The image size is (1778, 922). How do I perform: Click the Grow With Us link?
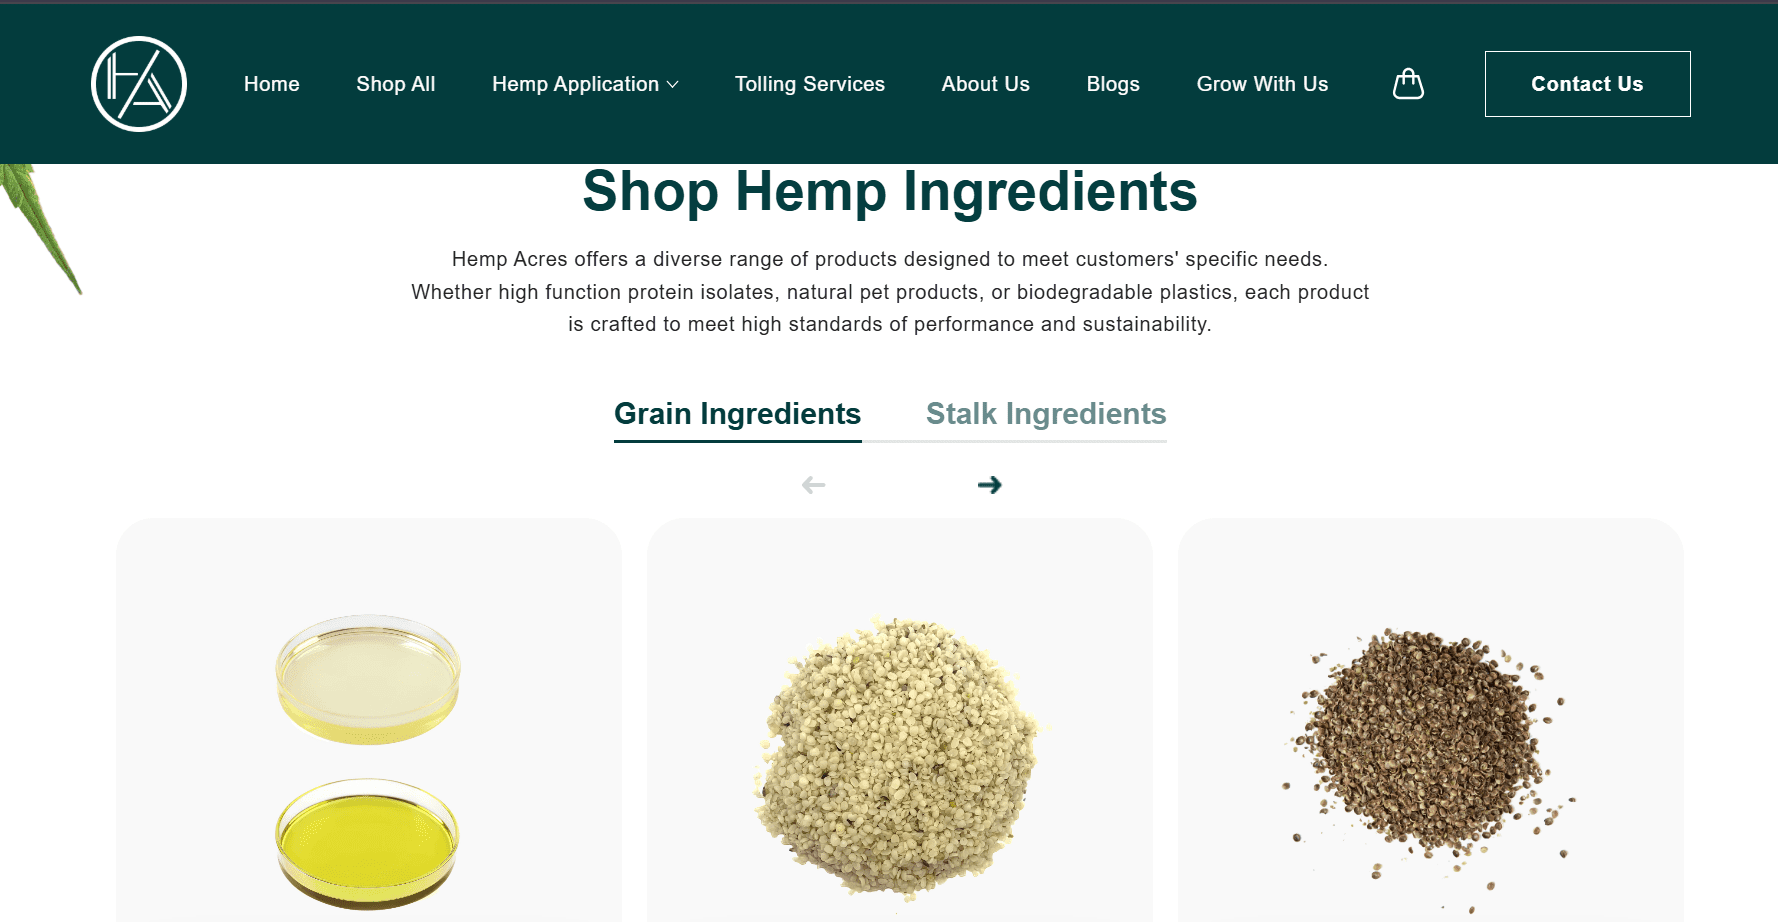tap(1262, 84)
